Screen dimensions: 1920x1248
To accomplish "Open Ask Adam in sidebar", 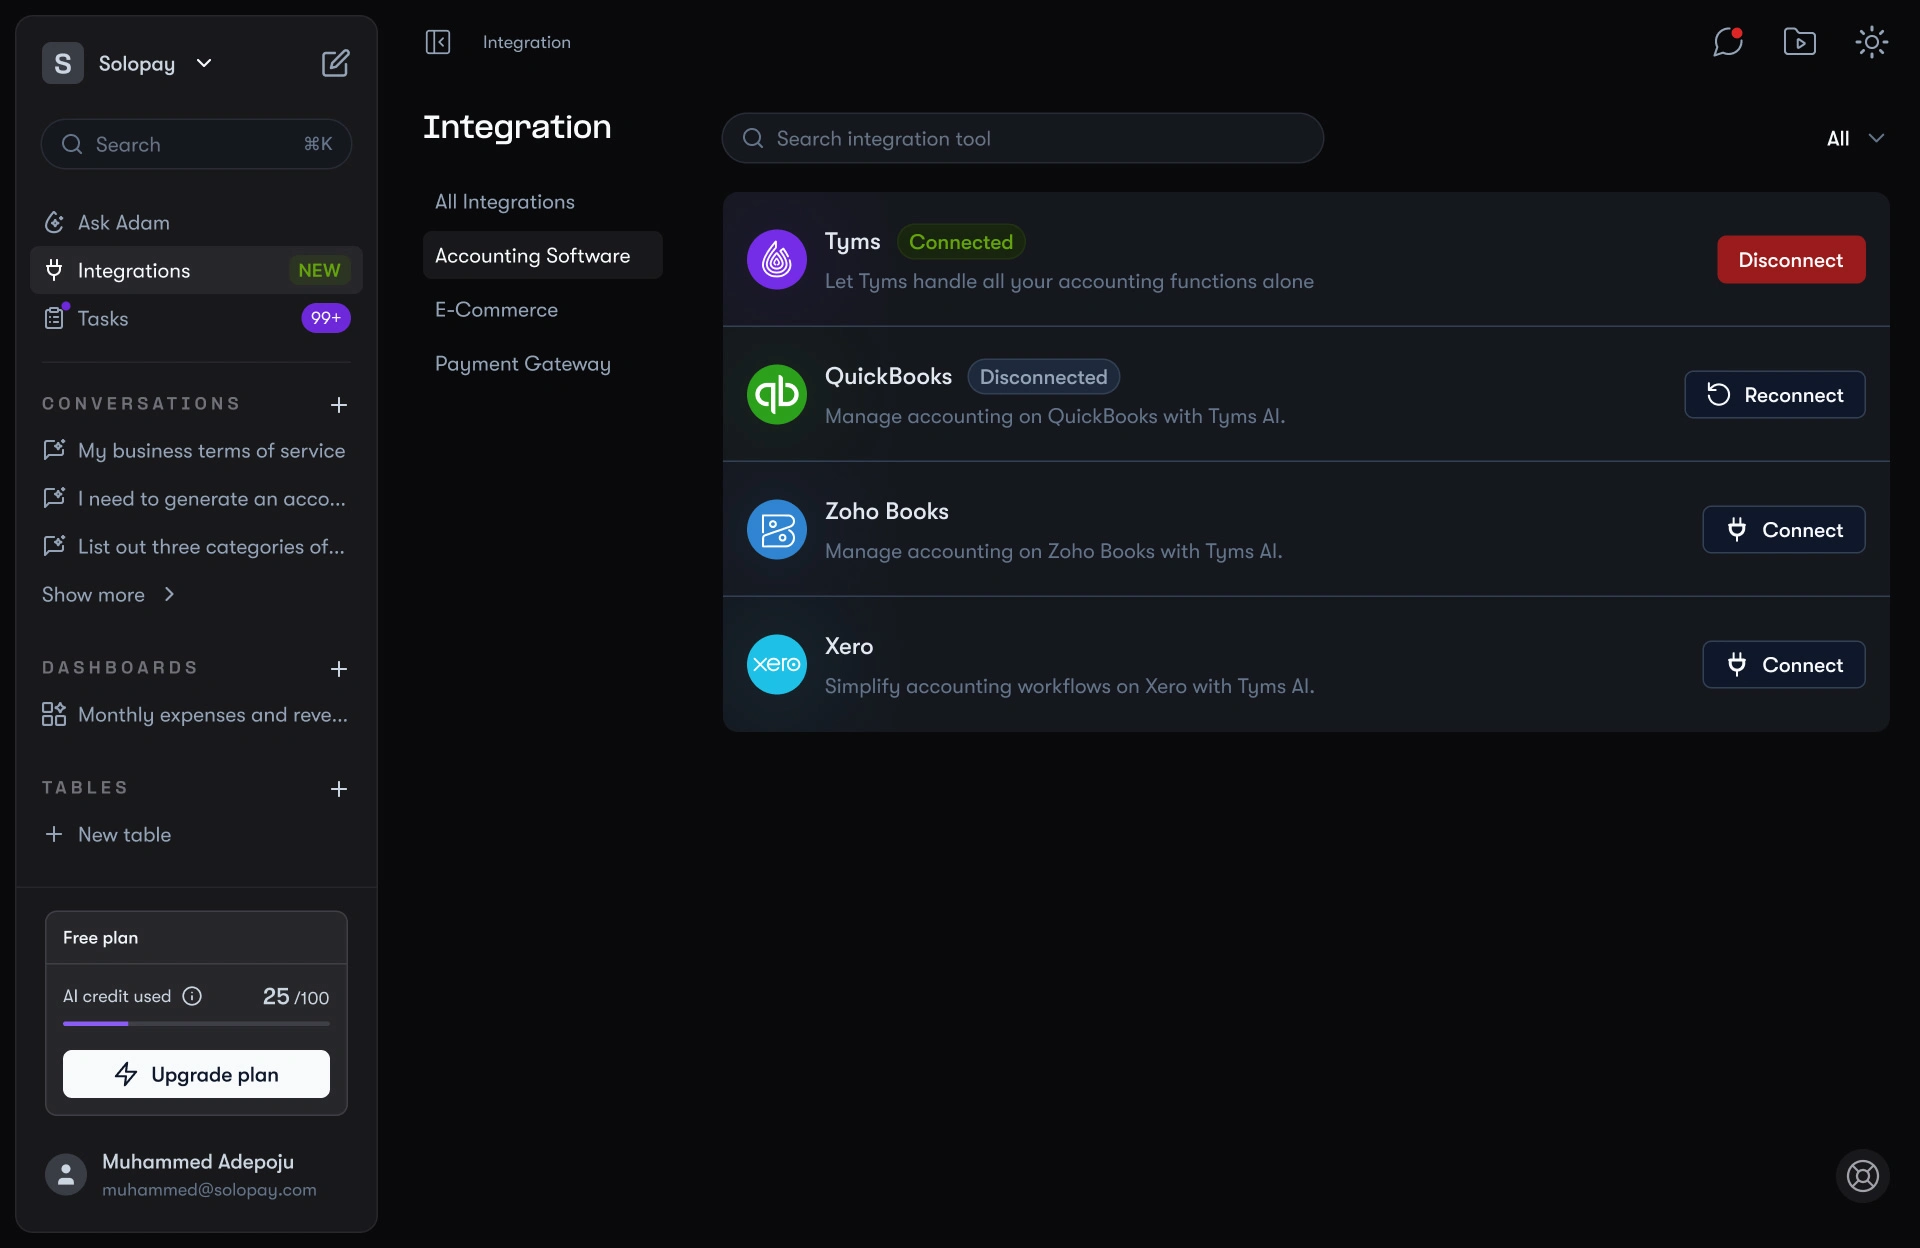I will 124,222.
